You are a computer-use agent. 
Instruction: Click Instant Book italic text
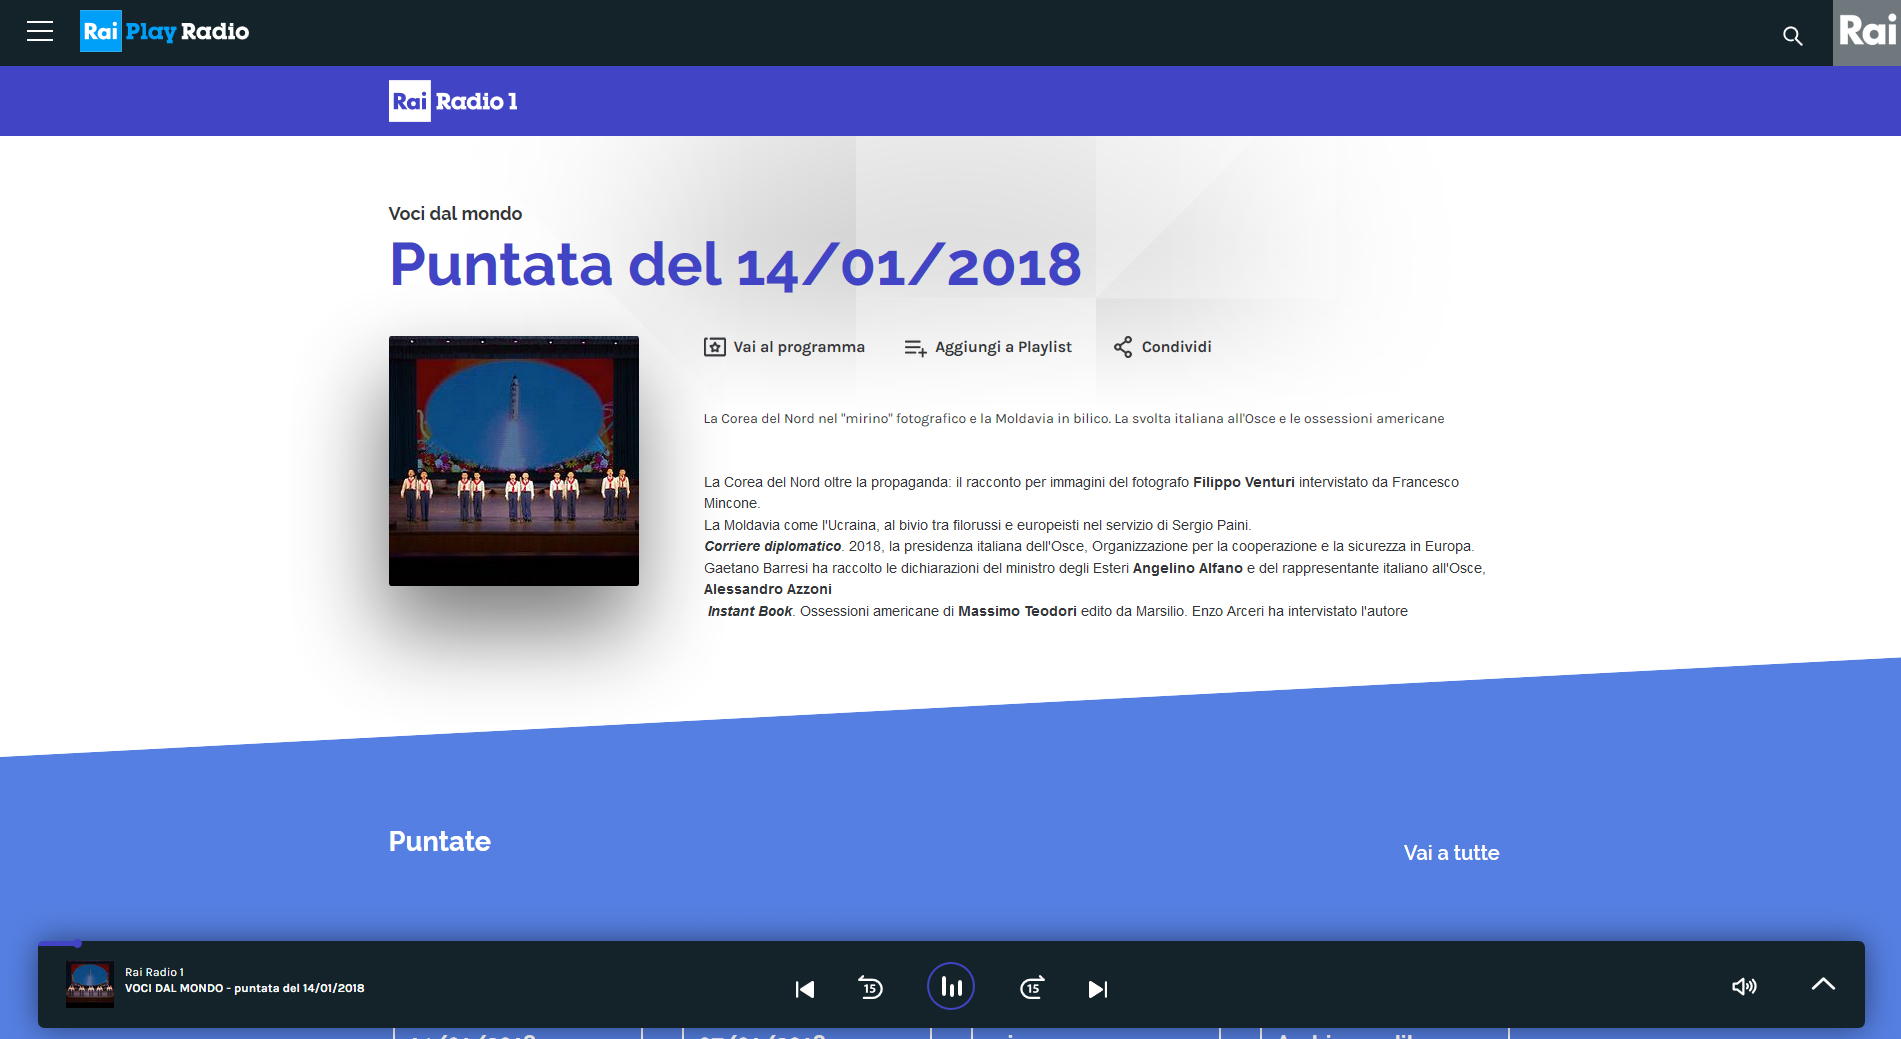point(749,611)
